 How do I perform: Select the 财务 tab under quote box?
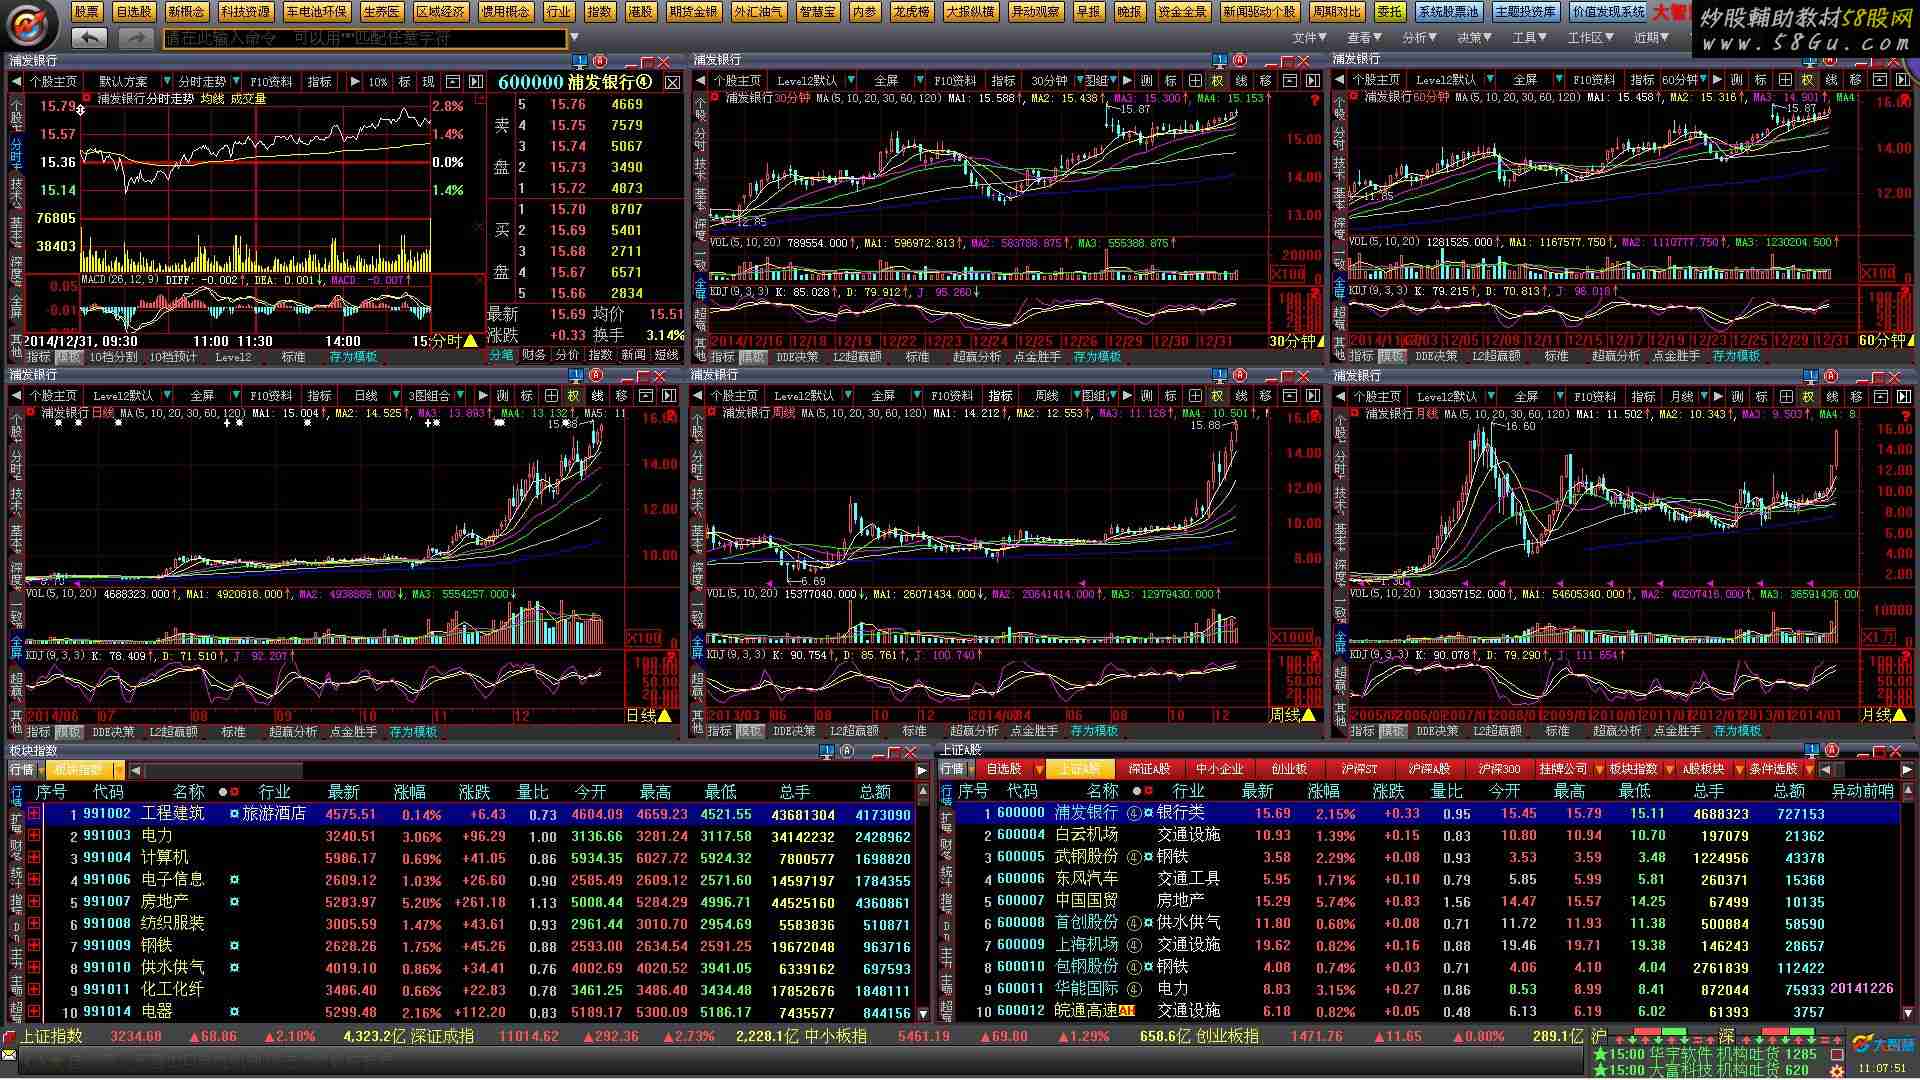click(534, 355)
